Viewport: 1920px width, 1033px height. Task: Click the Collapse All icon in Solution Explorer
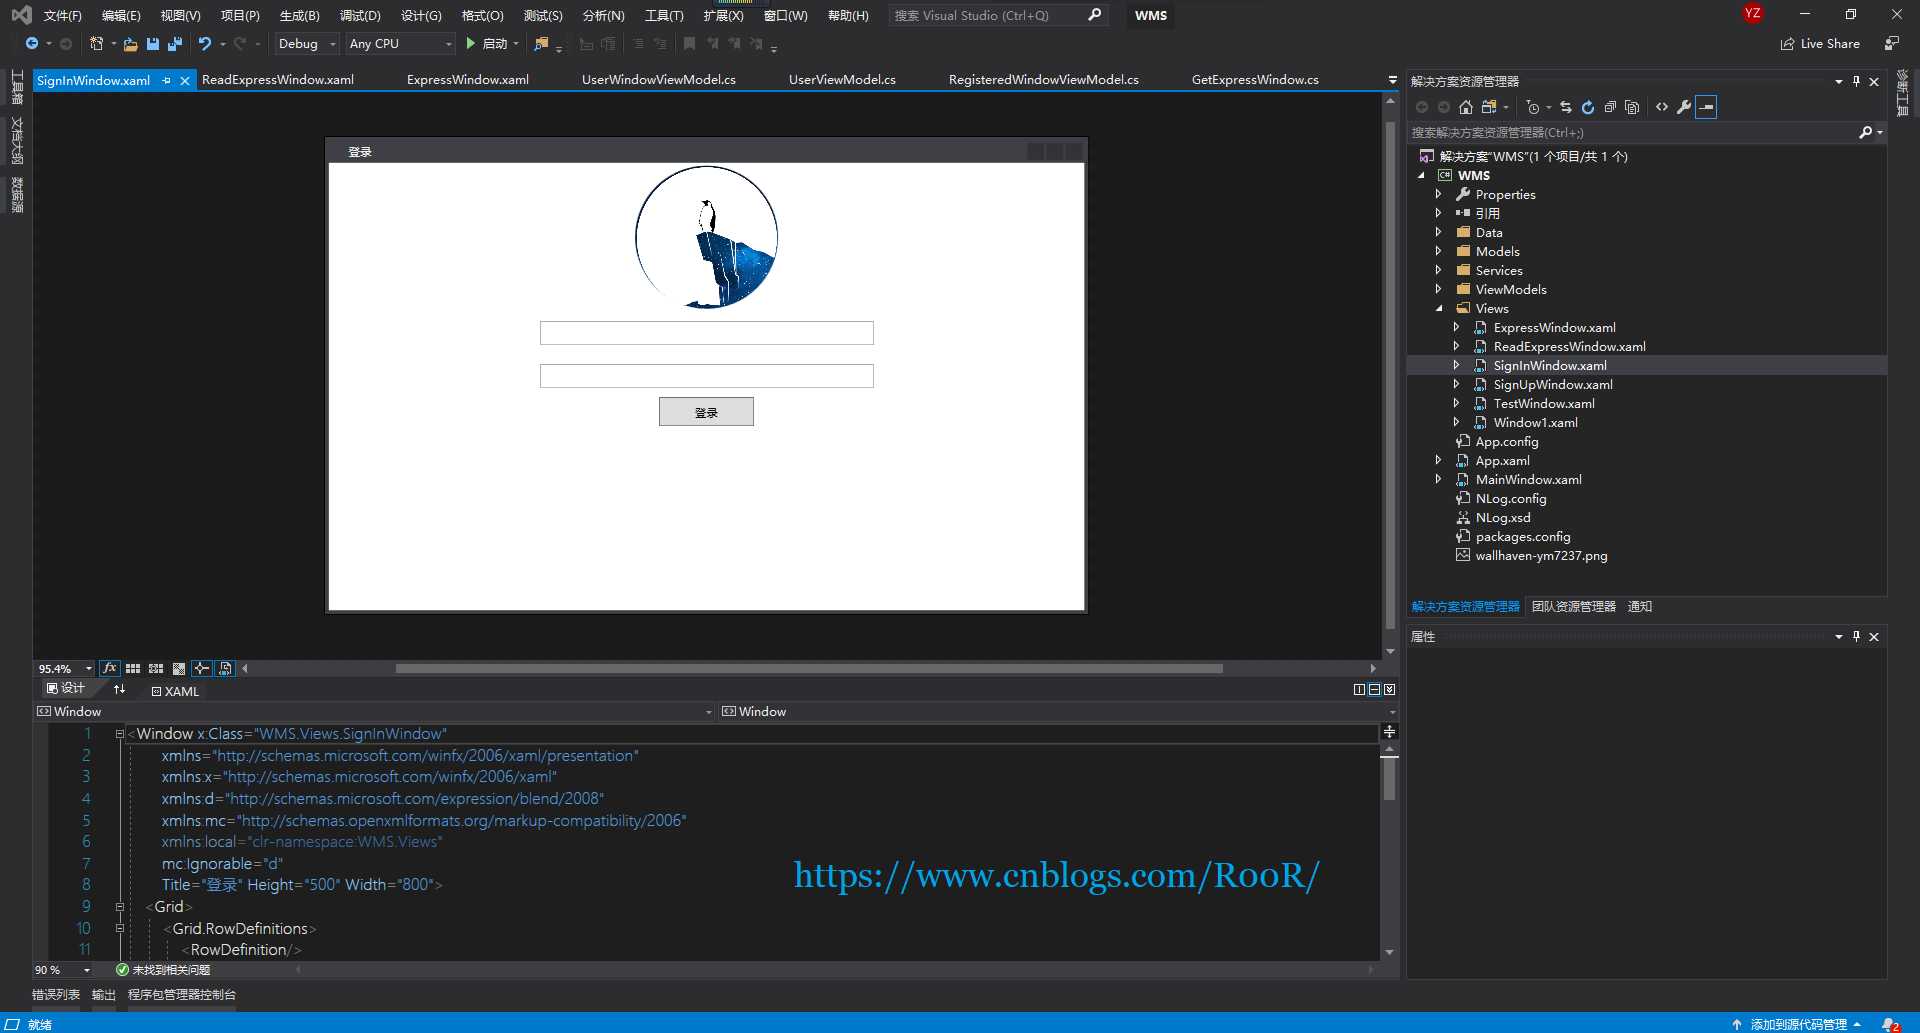point(1610,107)
